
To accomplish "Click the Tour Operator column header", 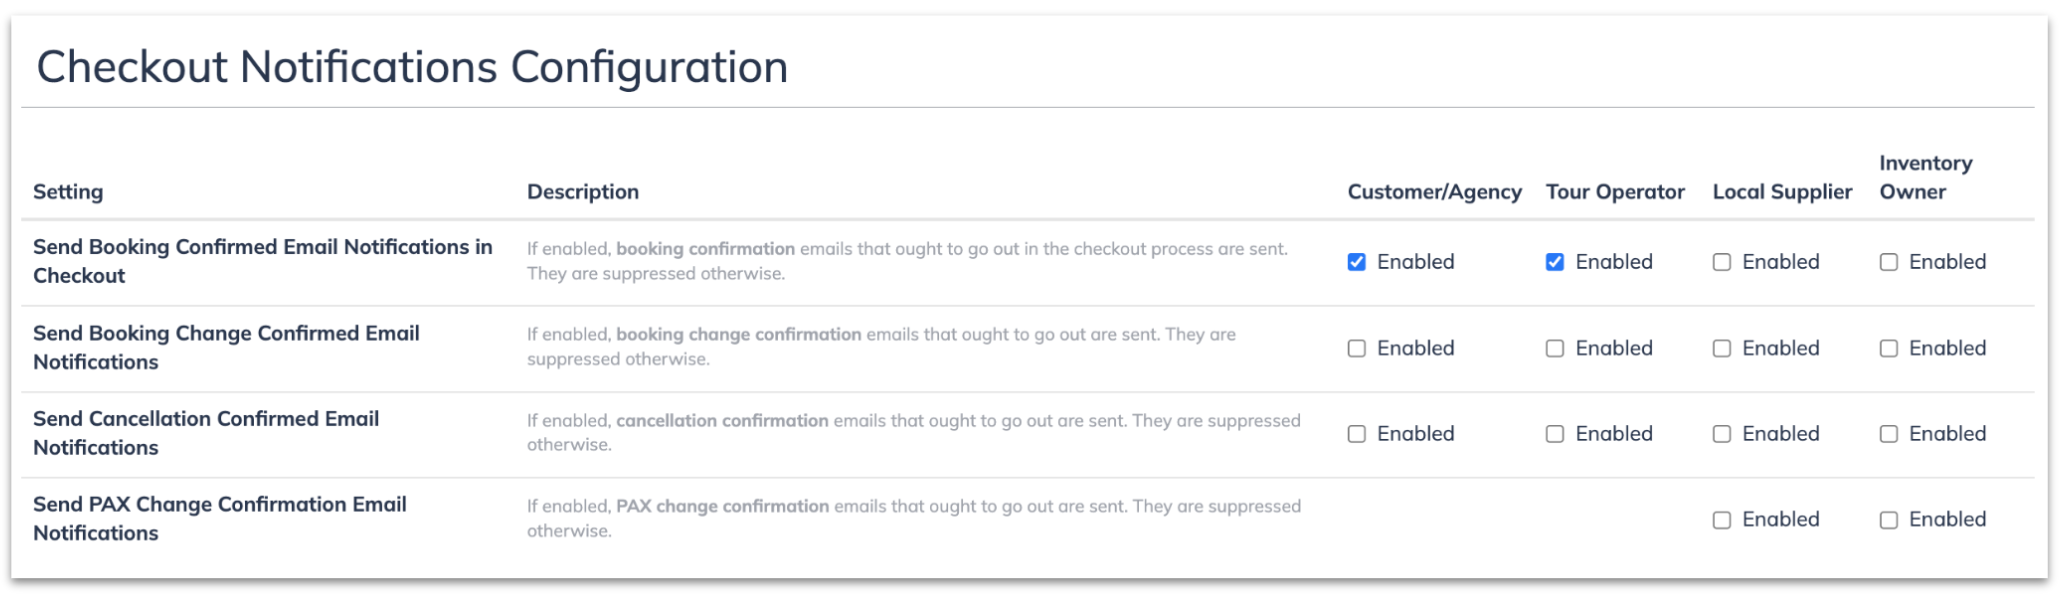I will coord(1615,192).
